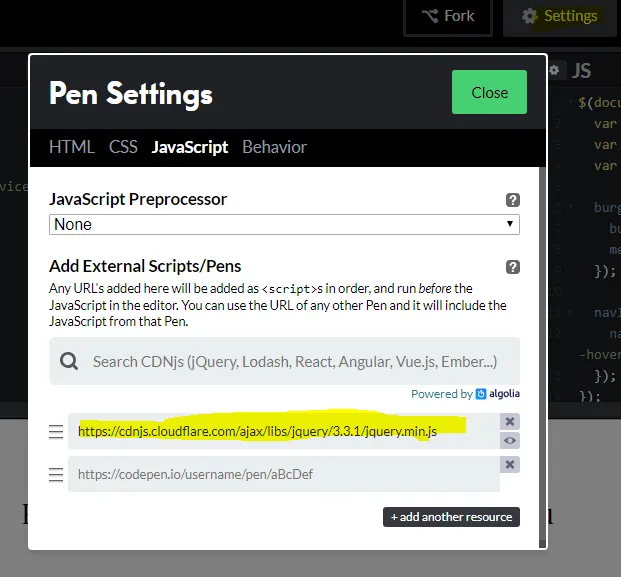
Task: Click the jQuery row's drag handle icon
Action: [56, 432]
